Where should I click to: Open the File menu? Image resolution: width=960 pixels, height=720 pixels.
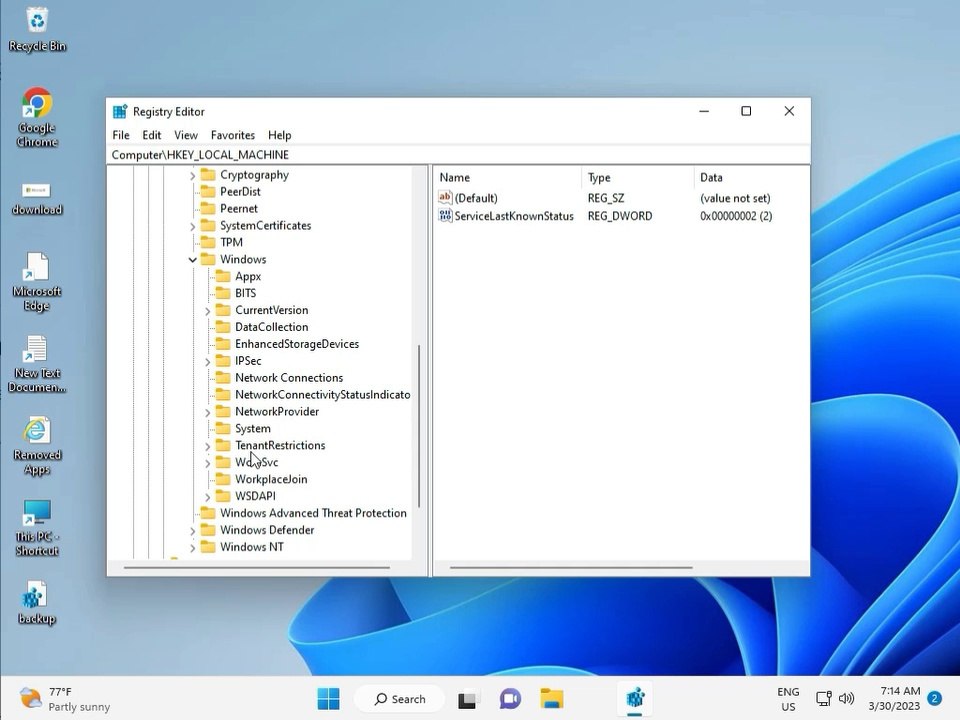pos(121,135)
